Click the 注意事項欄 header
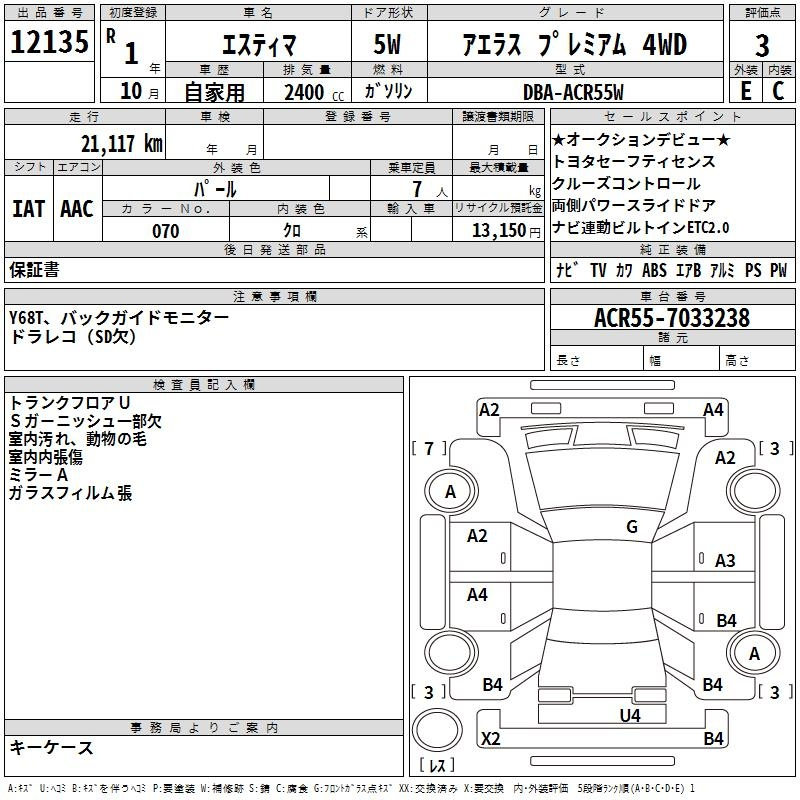Viewport: 800px width, 800px height. tap(274, 296)
